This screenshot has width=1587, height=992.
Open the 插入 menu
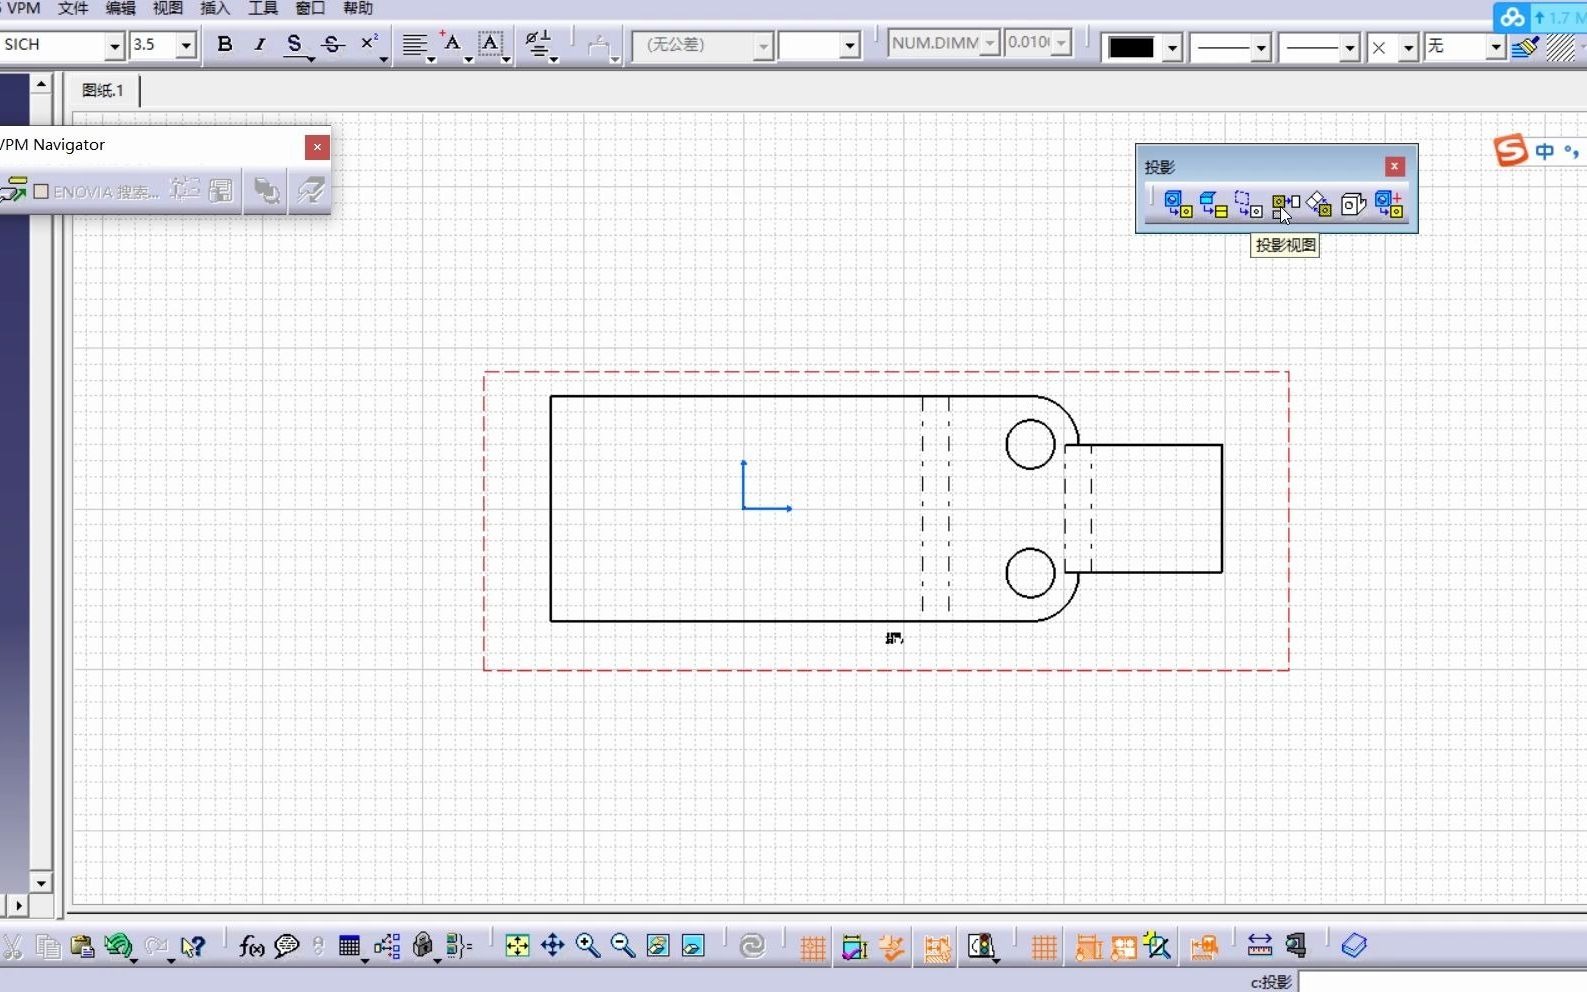[x=215, y=8]
